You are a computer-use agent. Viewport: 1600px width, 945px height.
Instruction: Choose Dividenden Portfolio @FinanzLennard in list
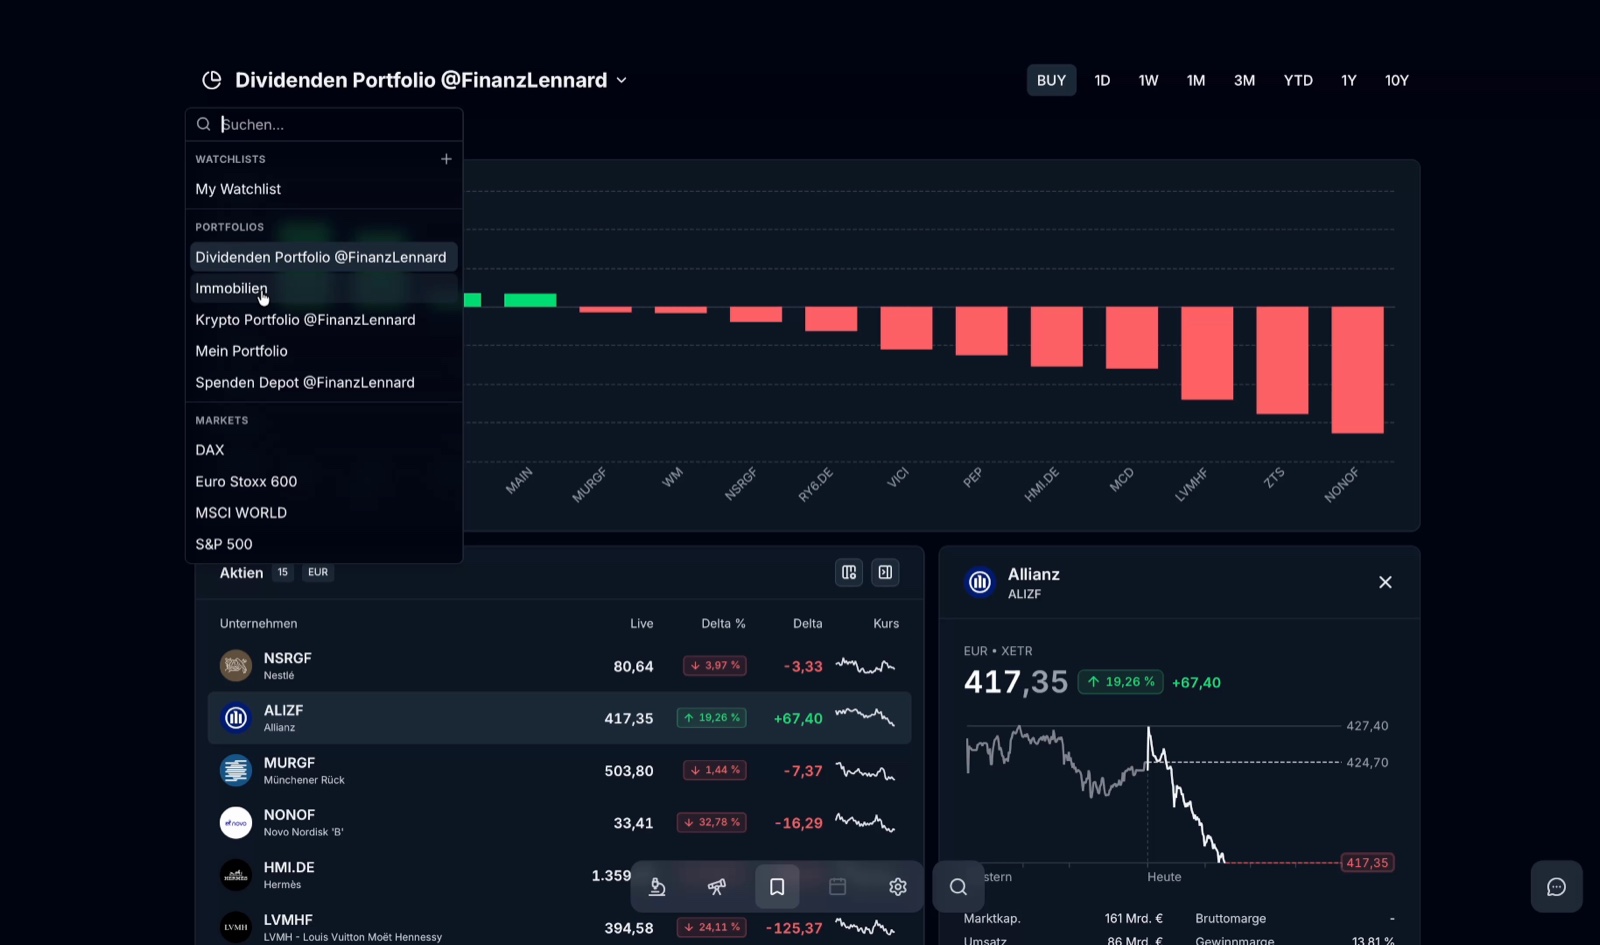coord(324,257)
